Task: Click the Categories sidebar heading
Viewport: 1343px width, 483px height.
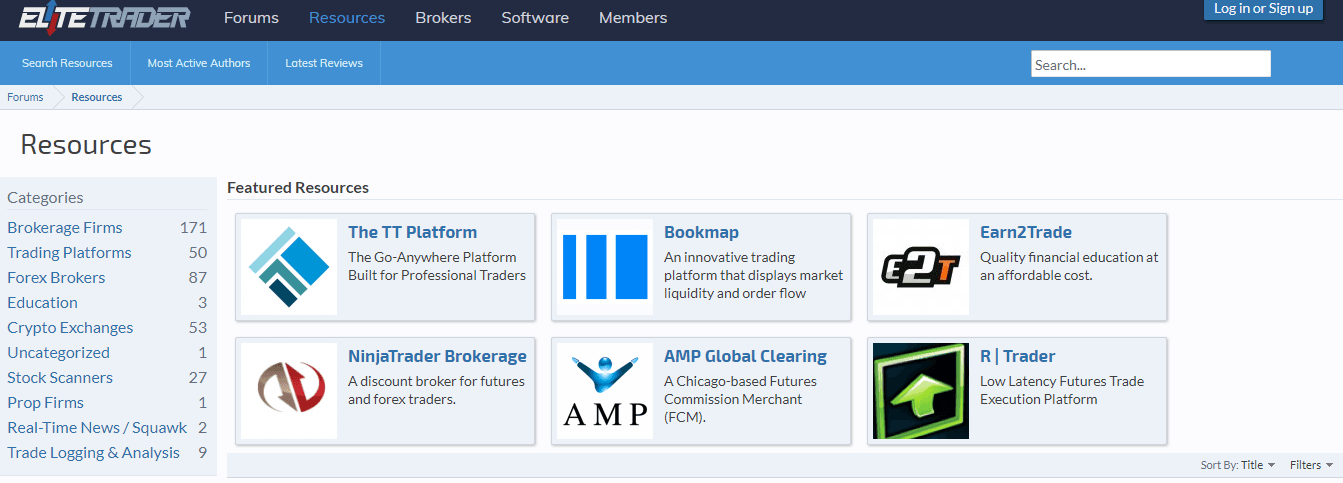Action: [x=45, y=197]
